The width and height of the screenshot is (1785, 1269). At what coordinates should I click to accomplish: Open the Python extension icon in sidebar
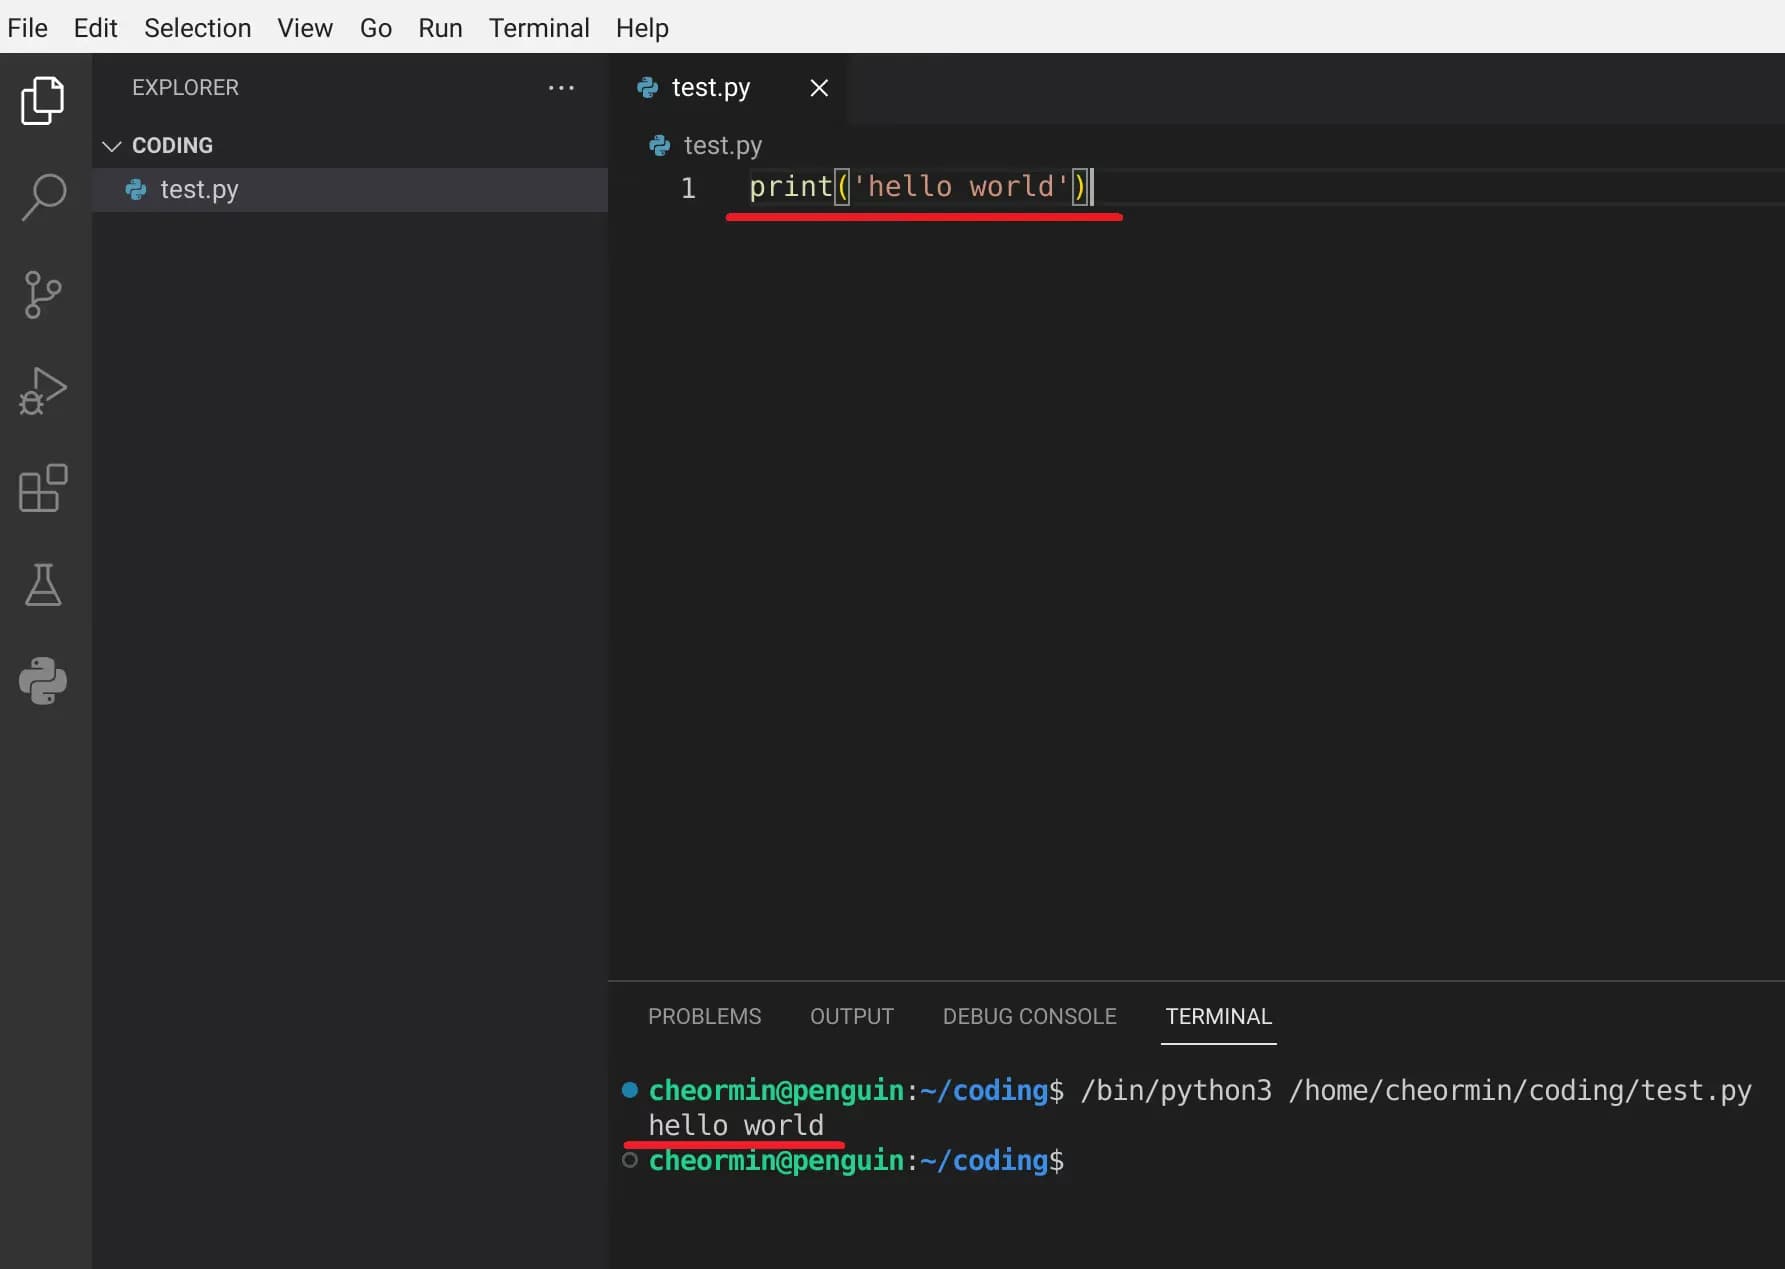point(42,682)
